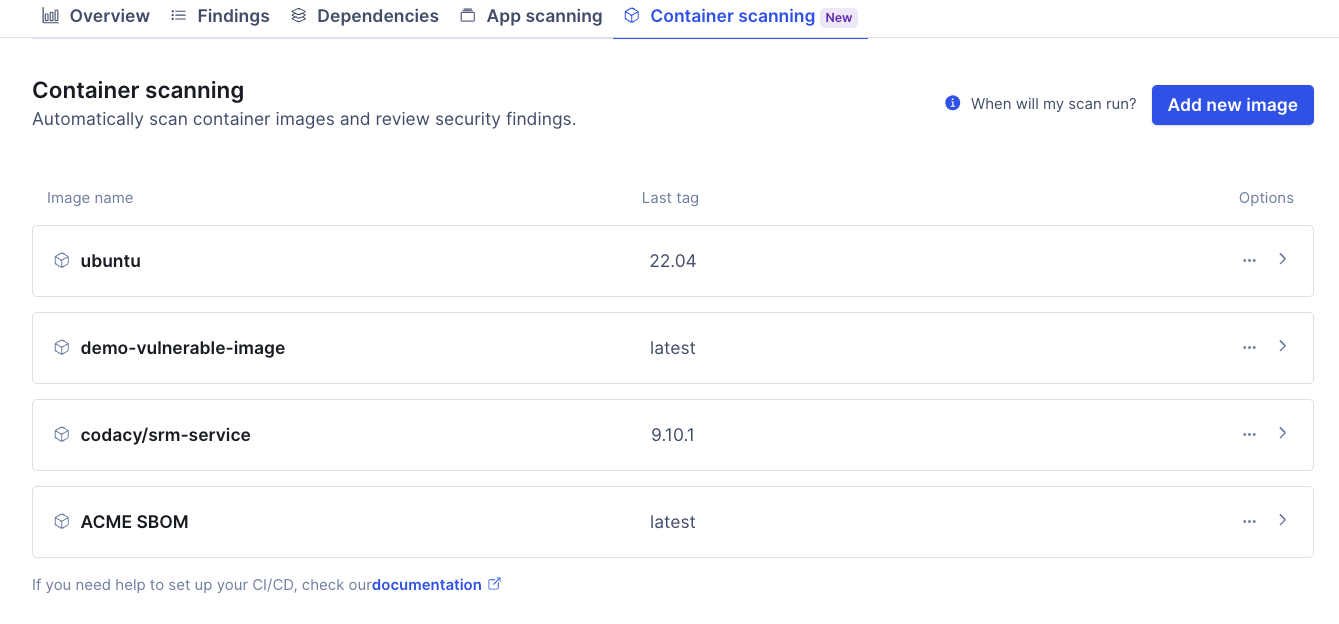Click the info icon before scan question
This screenshot has width=1339, height=624.
click(x=951, y=103)
